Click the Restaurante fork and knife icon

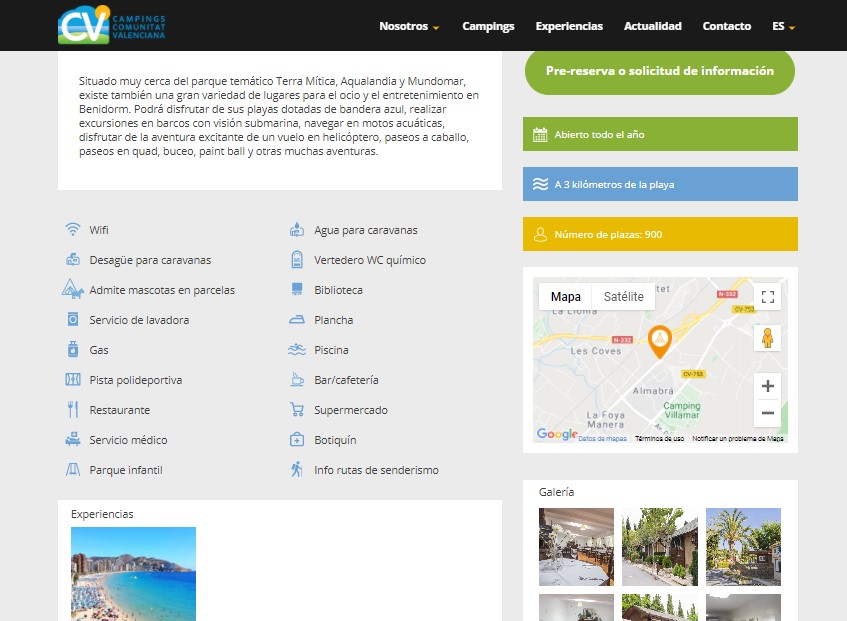(x=72, y=409)
